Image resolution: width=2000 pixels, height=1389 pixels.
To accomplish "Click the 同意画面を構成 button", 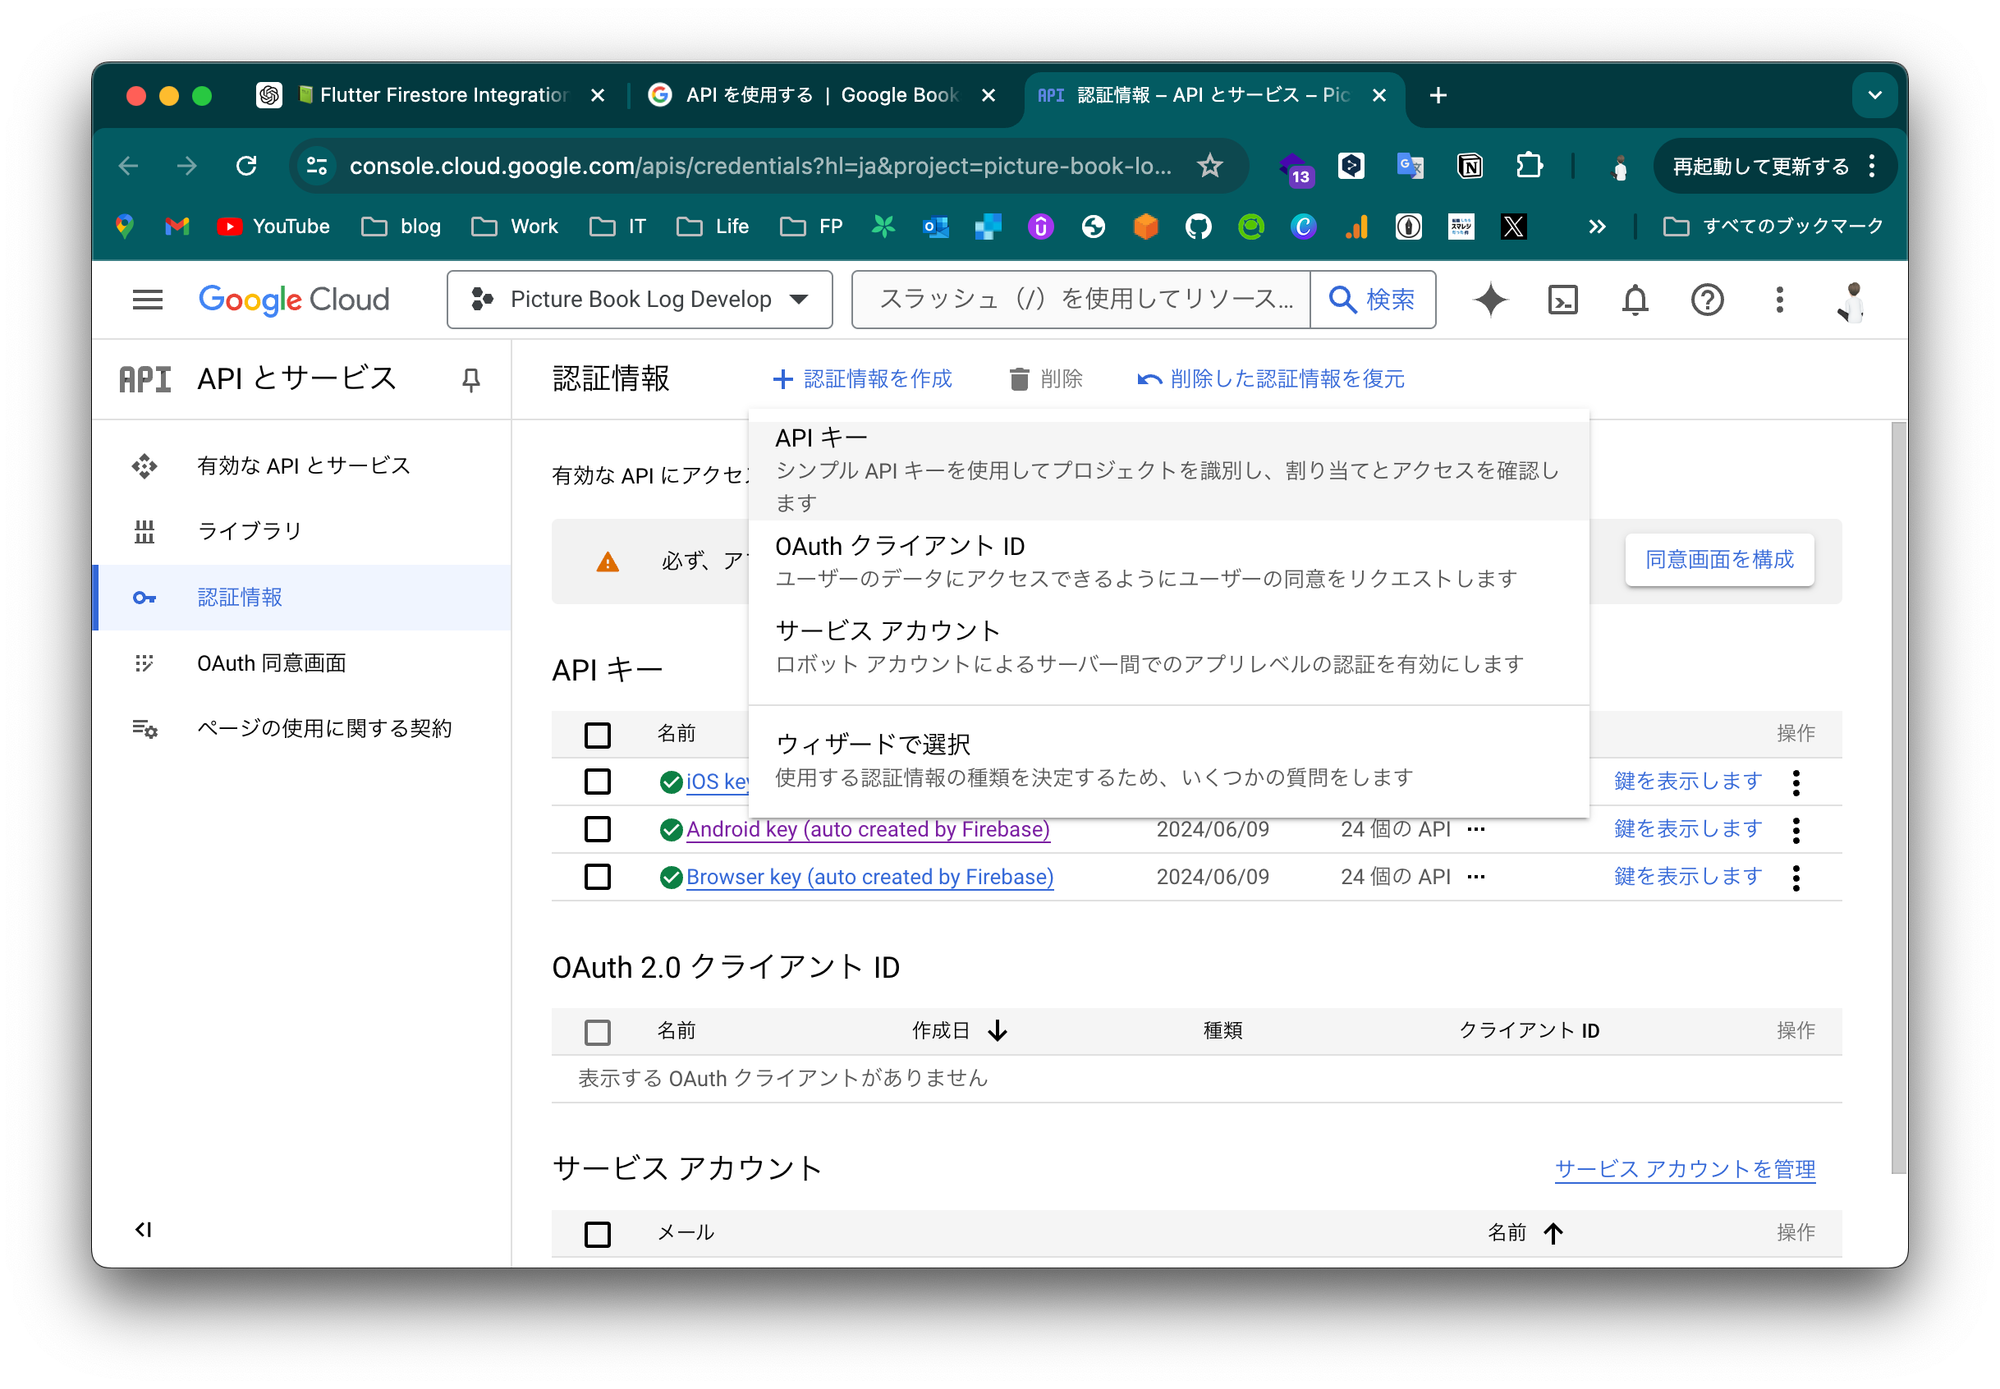I will click(x=1718, y=561).
